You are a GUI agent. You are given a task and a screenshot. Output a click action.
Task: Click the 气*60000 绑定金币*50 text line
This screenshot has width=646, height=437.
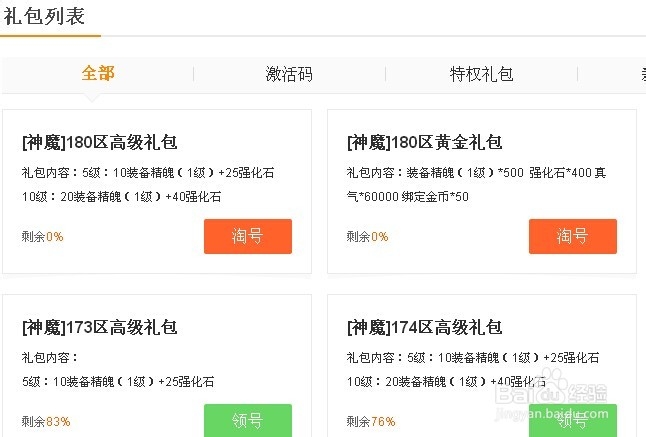(408, 196)
